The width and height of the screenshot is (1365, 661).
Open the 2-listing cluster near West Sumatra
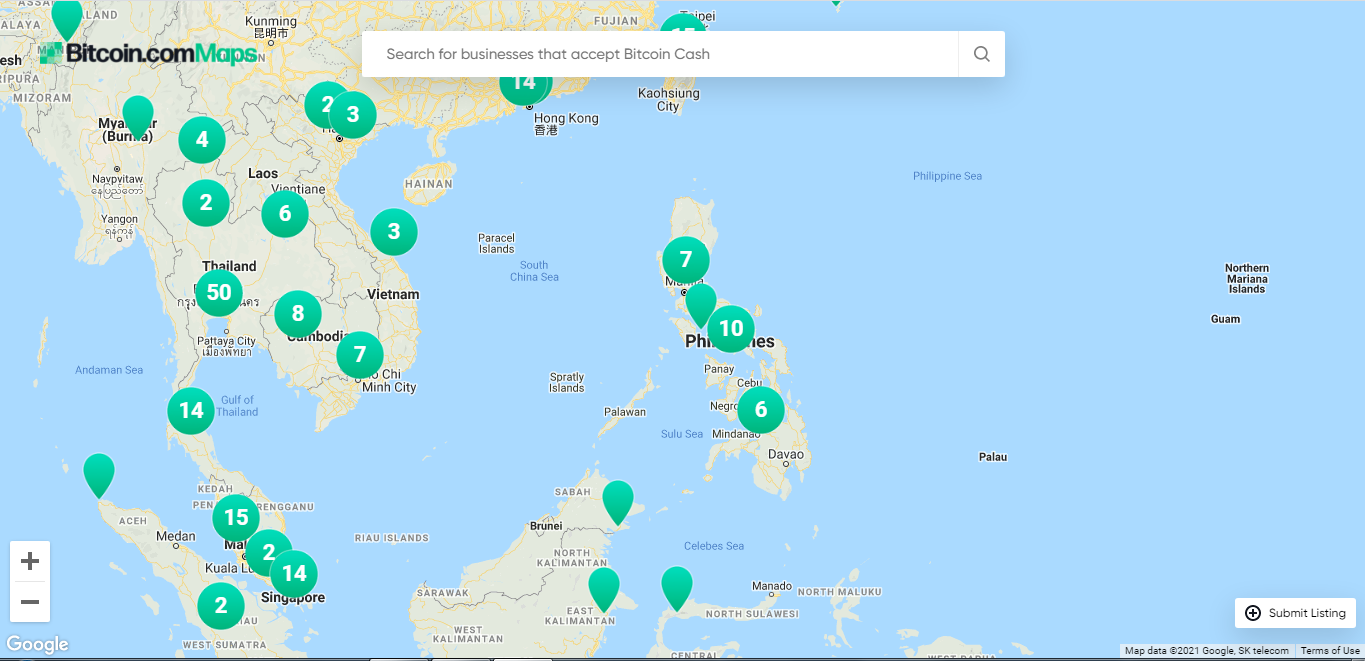click(221, 606)
